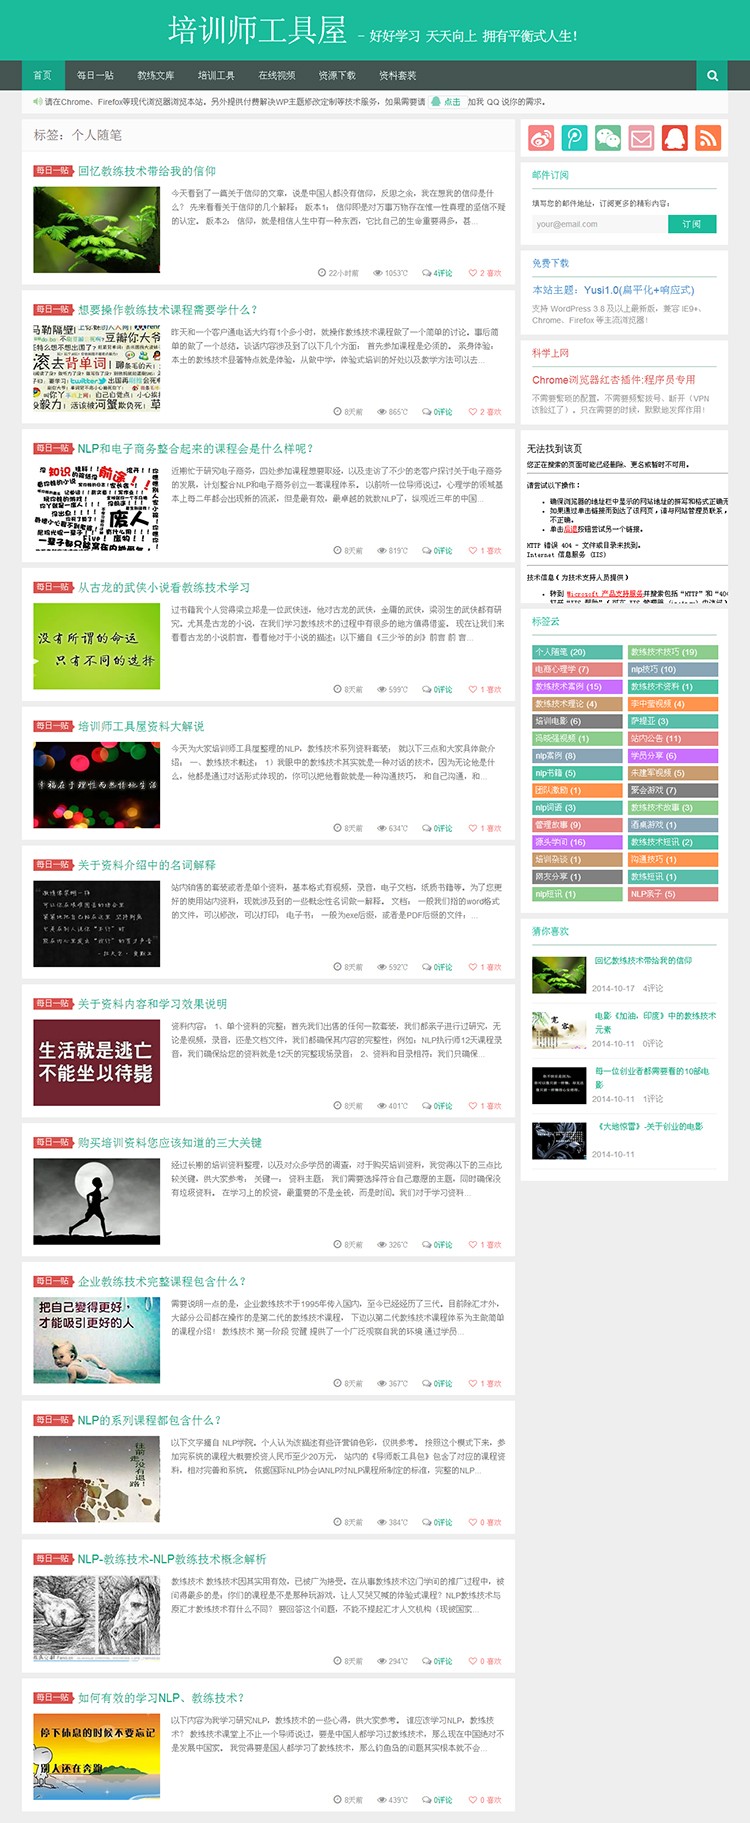Click the site title 培训师工具屋
This screenshot has width=750, height=1823.
coord(257,31)
